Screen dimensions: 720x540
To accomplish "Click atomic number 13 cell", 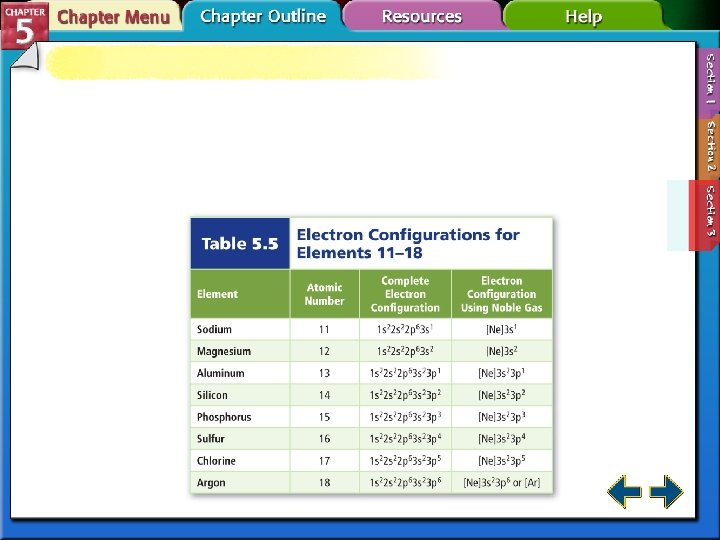I will click(324, 373).
